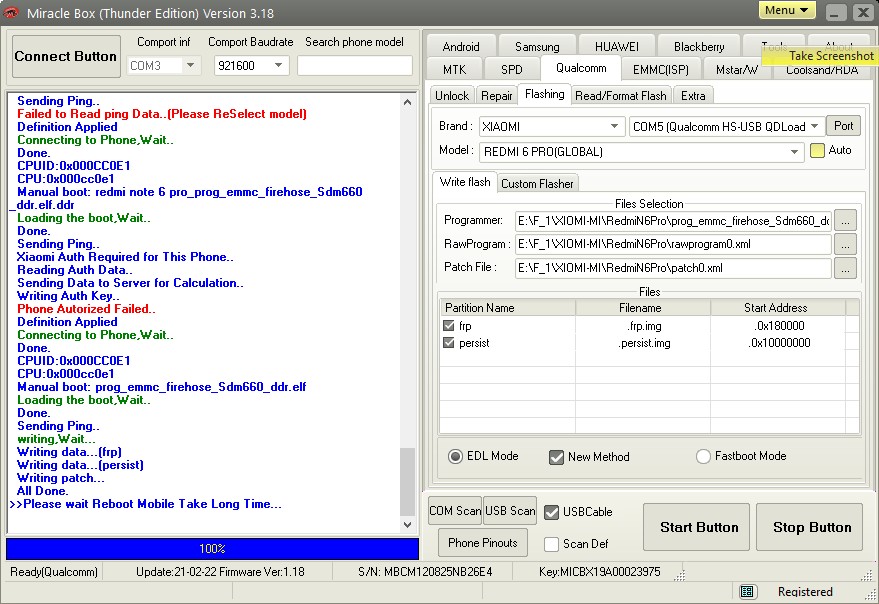This screenshot has height=604, width=879.
Task: Switch to the Samsung tab
Action: (537, 47)
